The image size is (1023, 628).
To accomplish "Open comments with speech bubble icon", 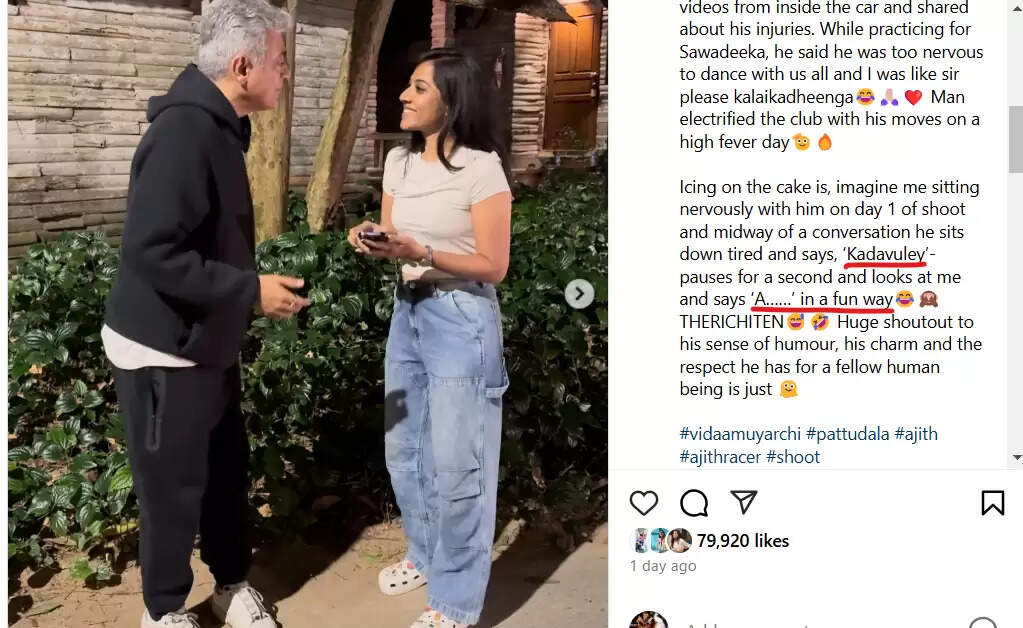I will (694, 503).
